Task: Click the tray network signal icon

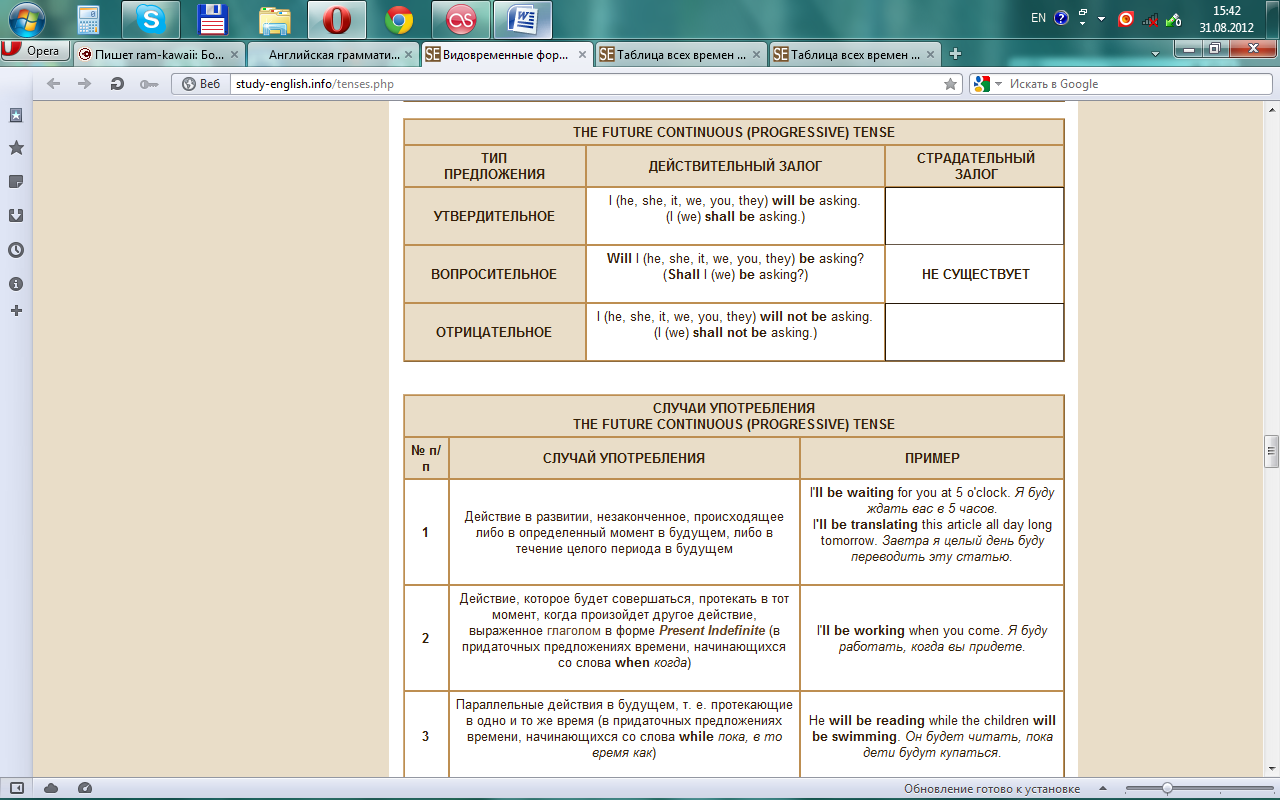Action: (1150, 19)
